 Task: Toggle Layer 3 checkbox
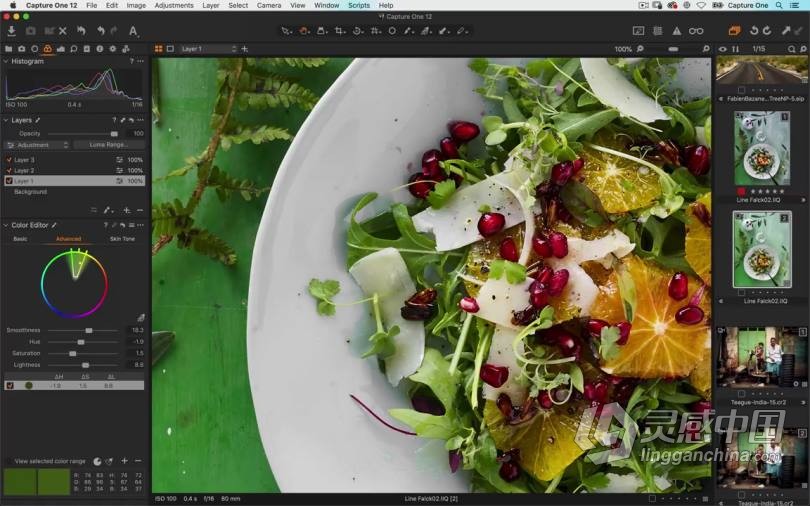point(9,160)
